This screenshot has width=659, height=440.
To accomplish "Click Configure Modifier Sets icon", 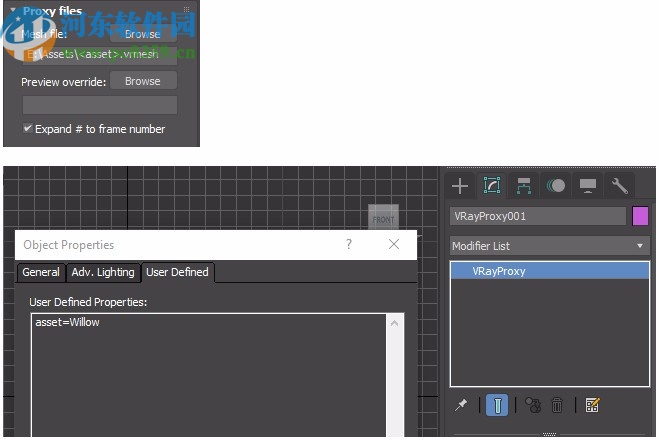I will [x=592, y=405].
